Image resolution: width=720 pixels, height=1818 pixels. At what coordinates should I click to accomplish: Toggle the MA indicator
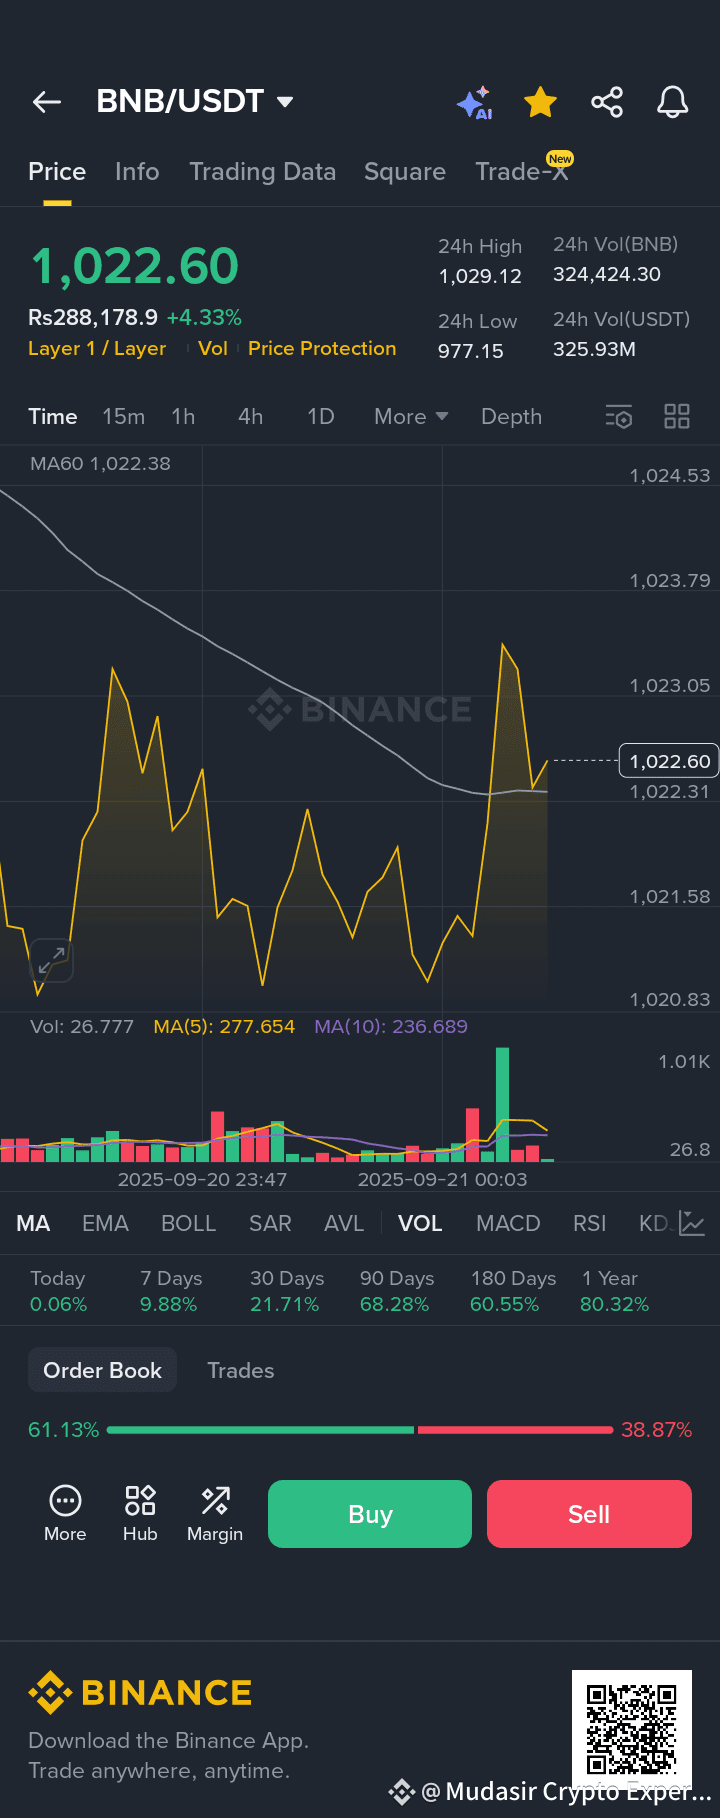click(33, 1223)
